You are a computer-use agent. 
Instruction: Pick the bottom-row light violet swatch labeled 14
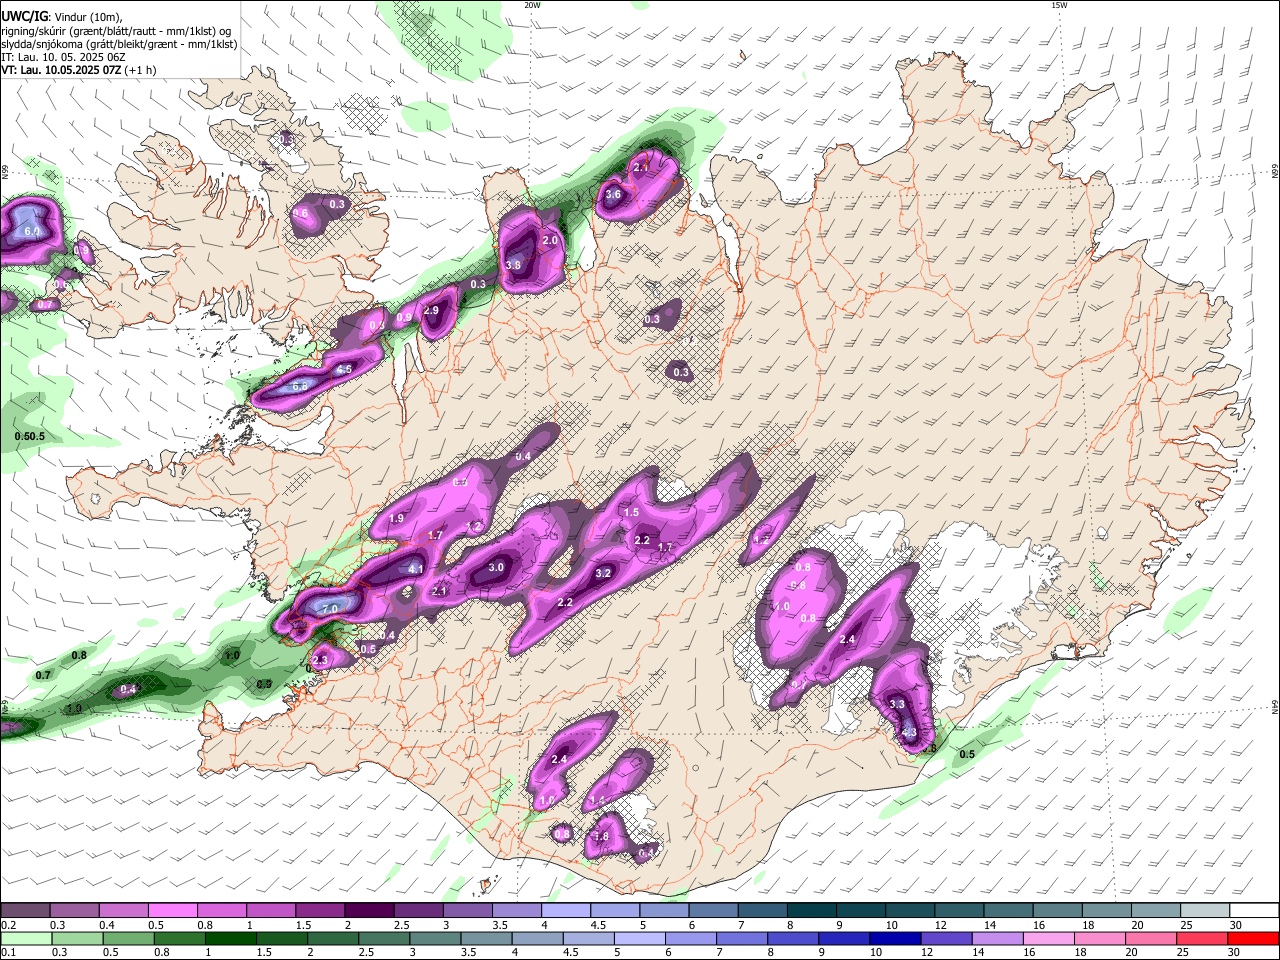click(997, 938)
